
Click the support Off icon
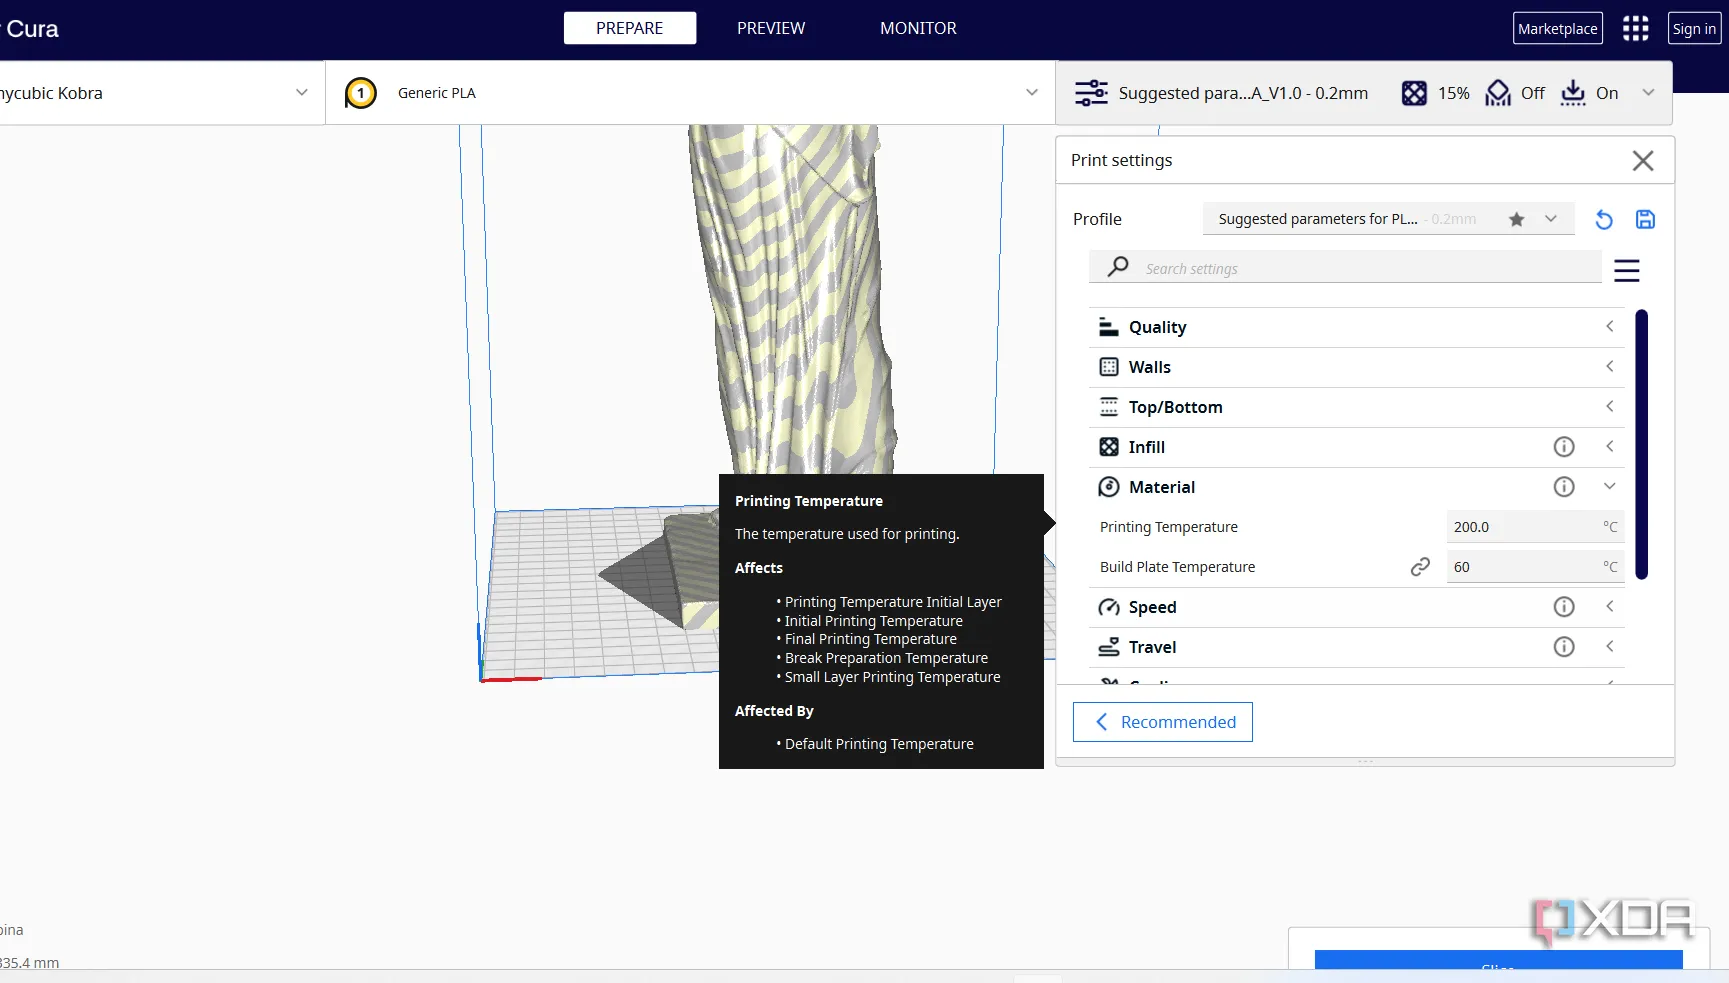1498,93
